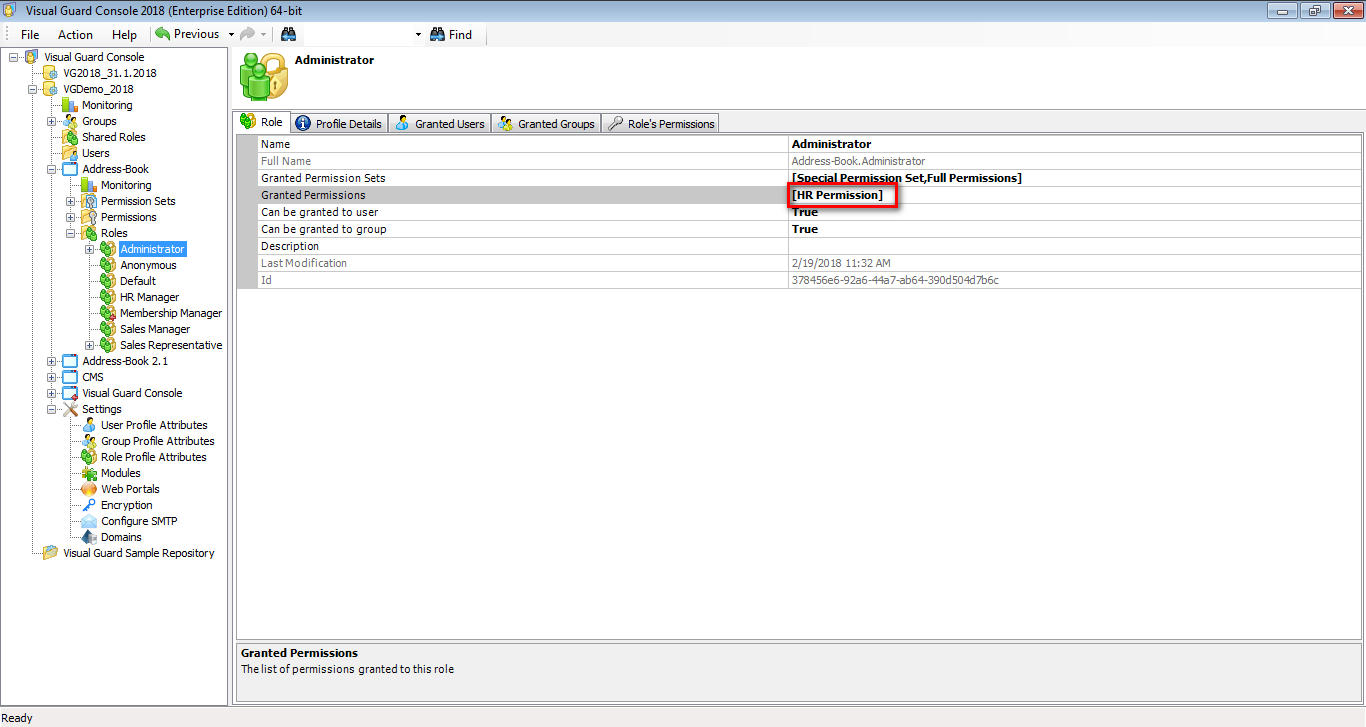Click the Previous navigation button

point(190,34)
